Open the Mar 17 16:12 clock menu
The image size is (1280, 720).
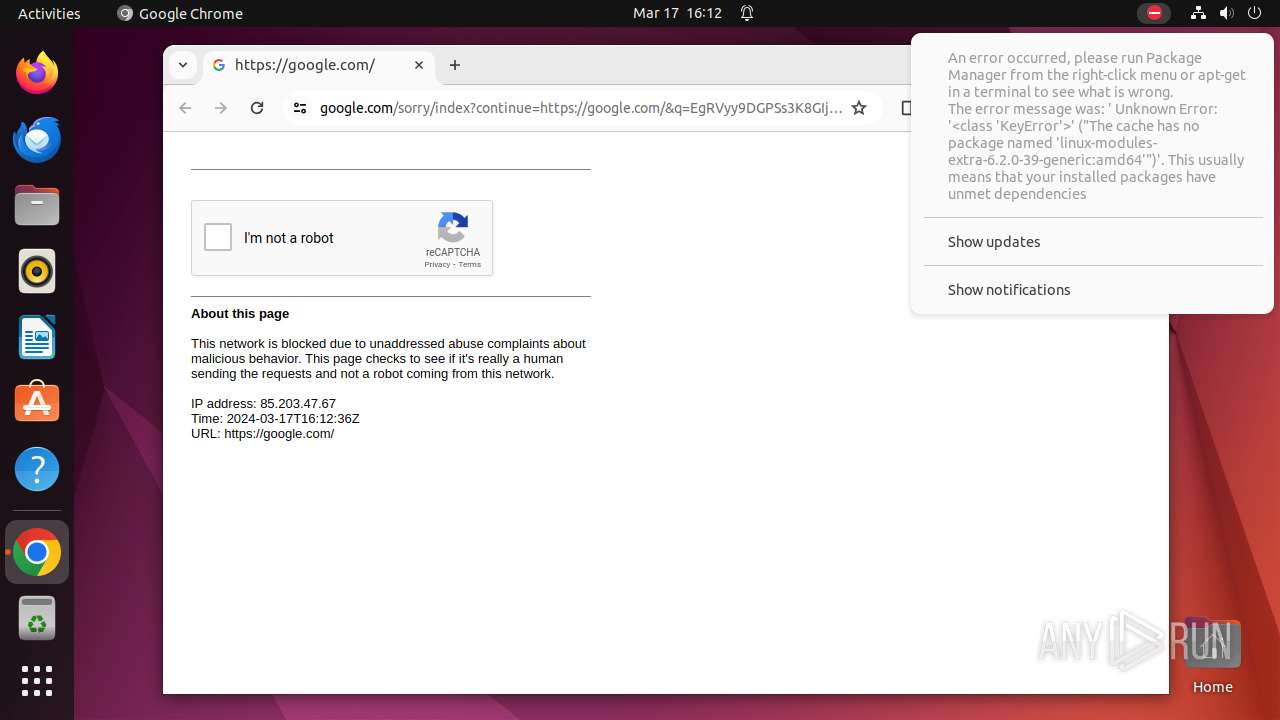[677, 13]
